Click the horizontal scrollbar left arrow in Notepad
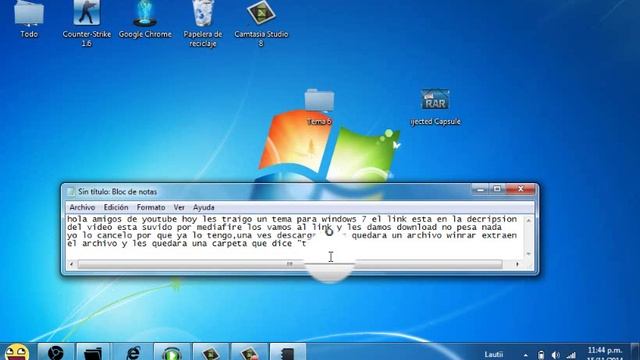Screen dimensions: 640x360 (x=71, y=264)
